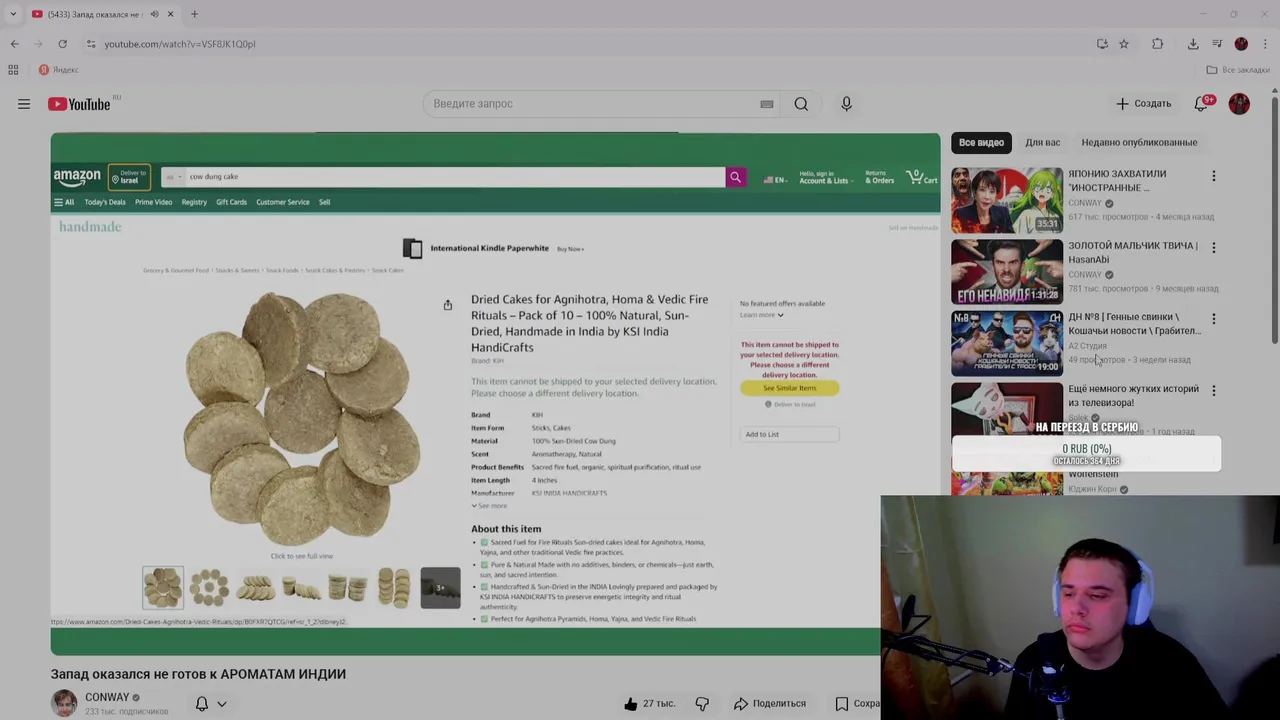Click the yellow See Similar Items button on Amazon

[x=790, y=388]
